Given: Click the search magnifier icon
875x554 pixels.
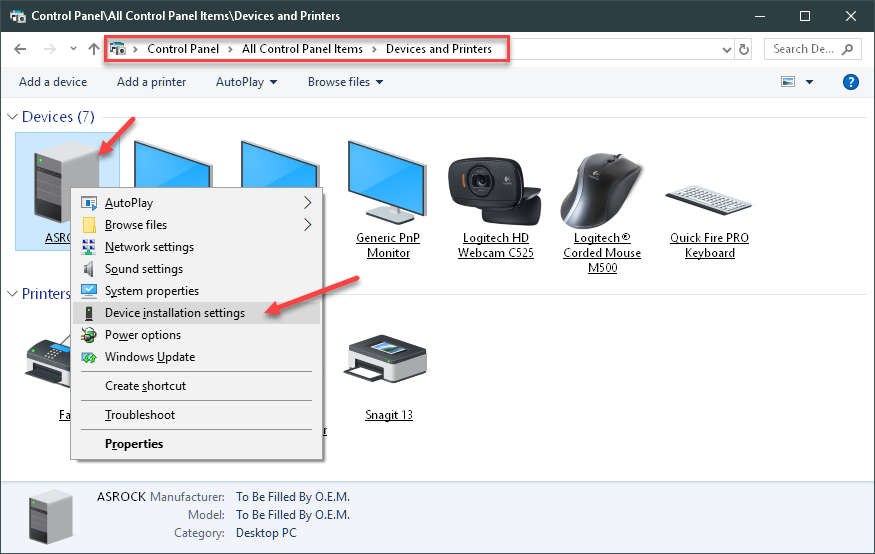Looking at the screenshot, I should [x=848, y=49].
